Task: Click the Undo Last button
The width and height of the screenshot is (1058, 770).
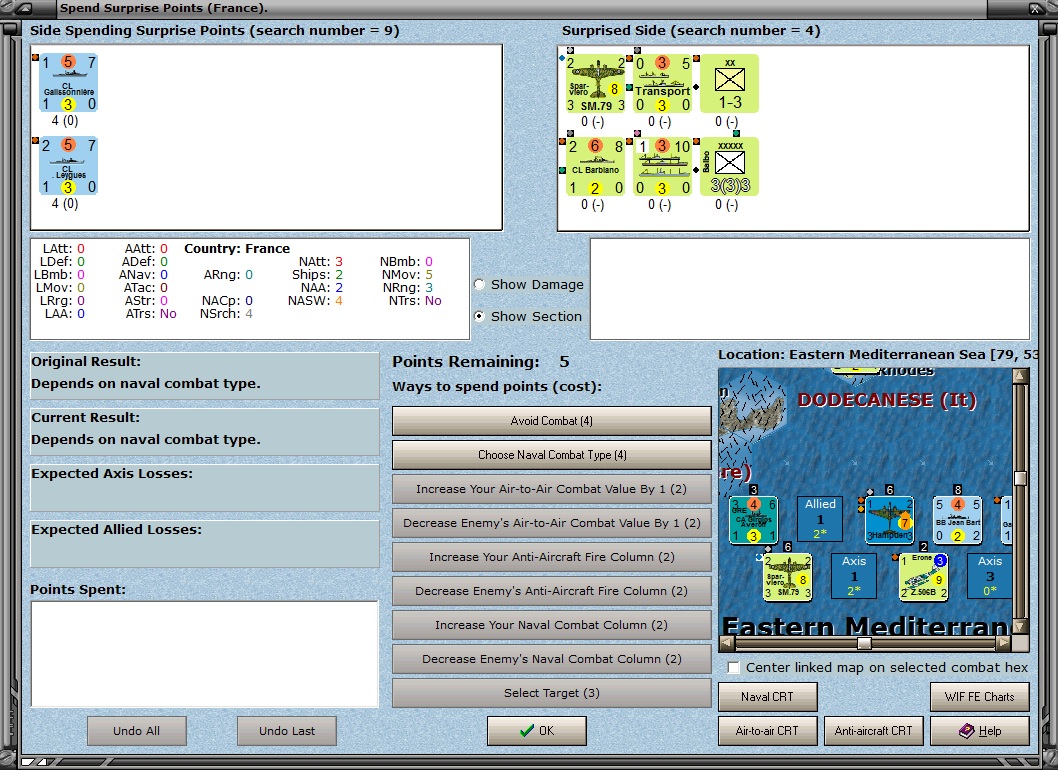Action: click(287, 731)
